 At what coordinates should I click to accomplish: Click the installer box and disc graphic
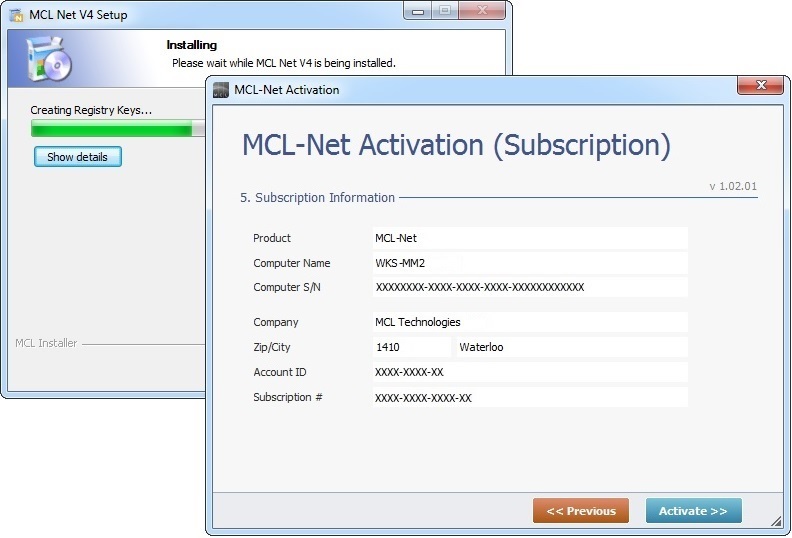(x=49, y=59)
